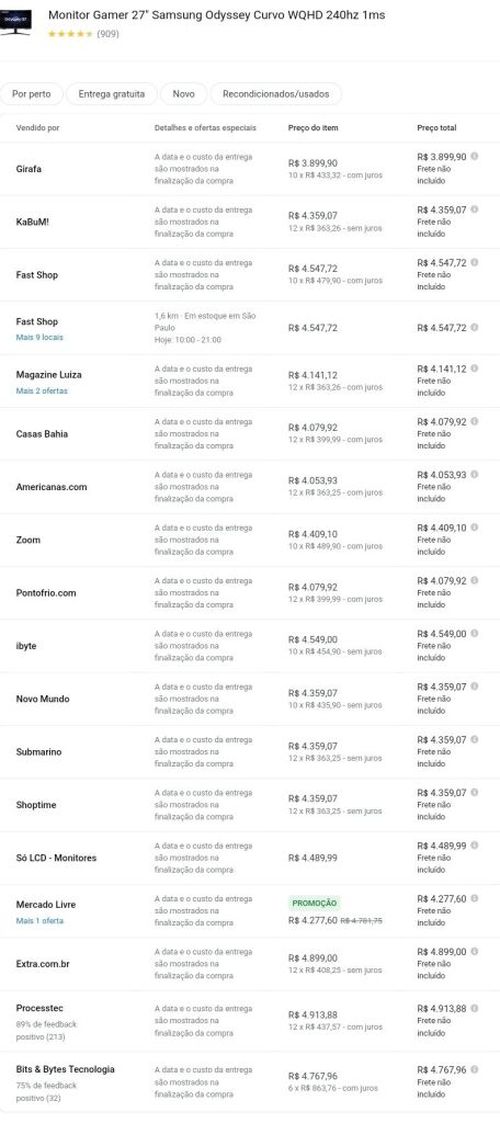Click the info icon beside KaBuM! total price
Image resolution: width=500 pixels, height=1123 pixels.
(474, 210)
